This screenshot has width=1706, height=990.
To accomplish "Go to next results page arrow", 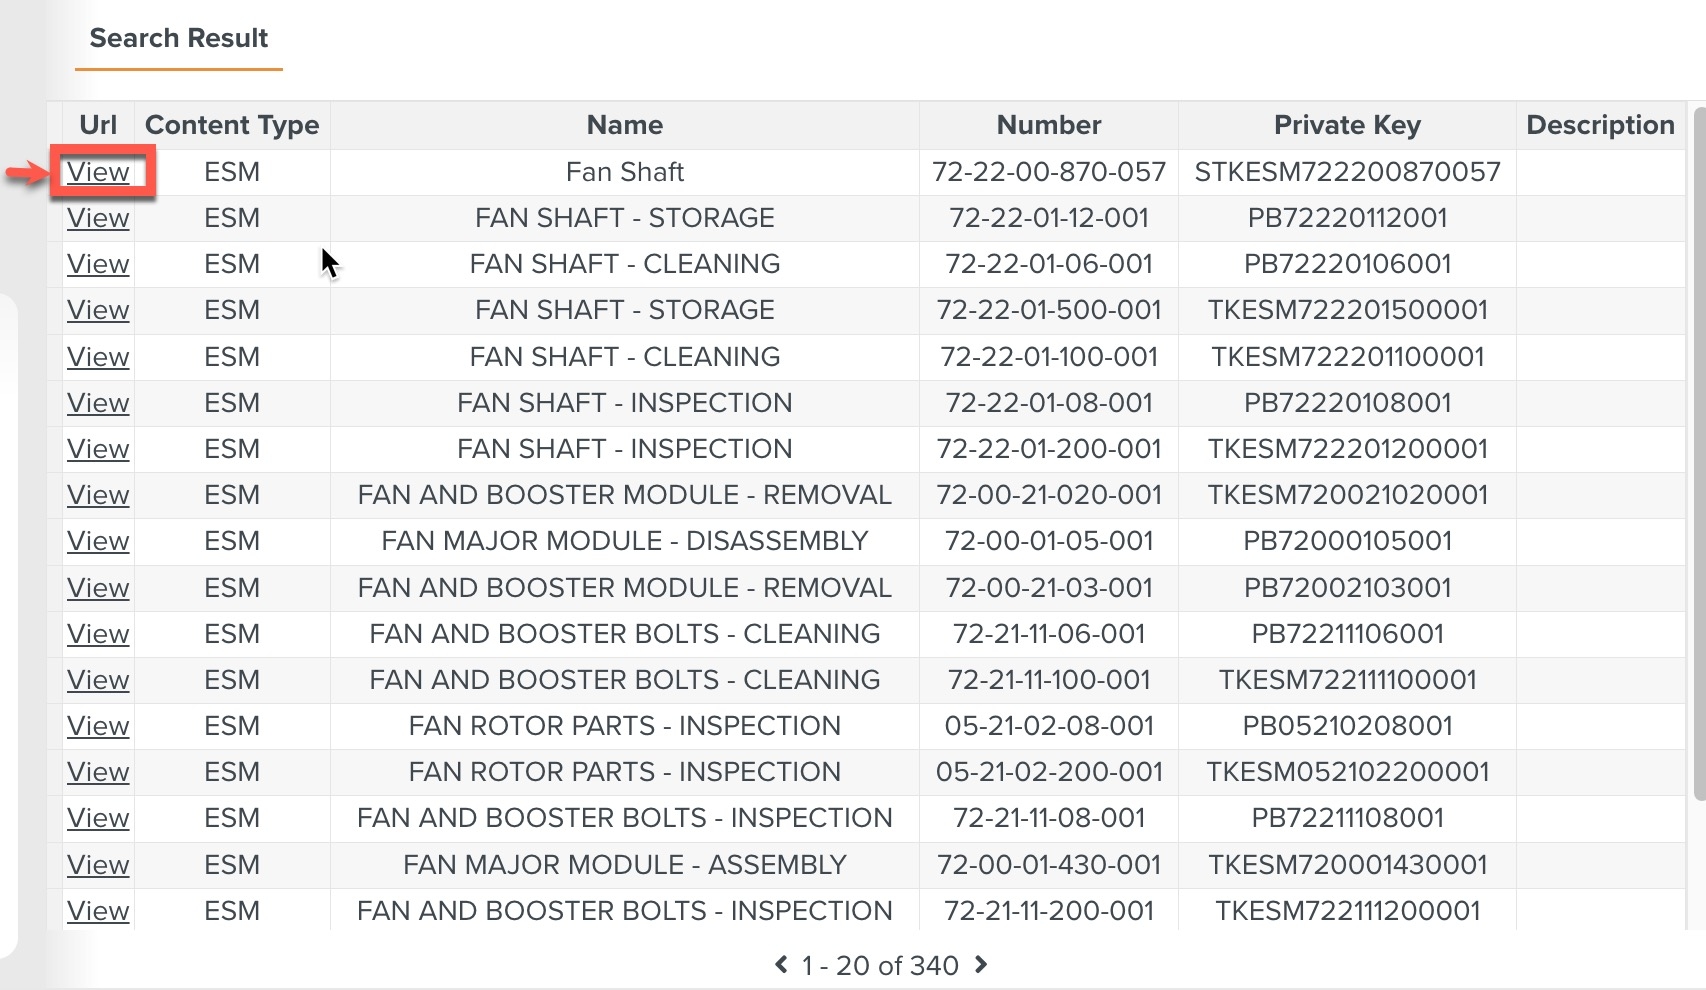I will click(x=981, y=964).
